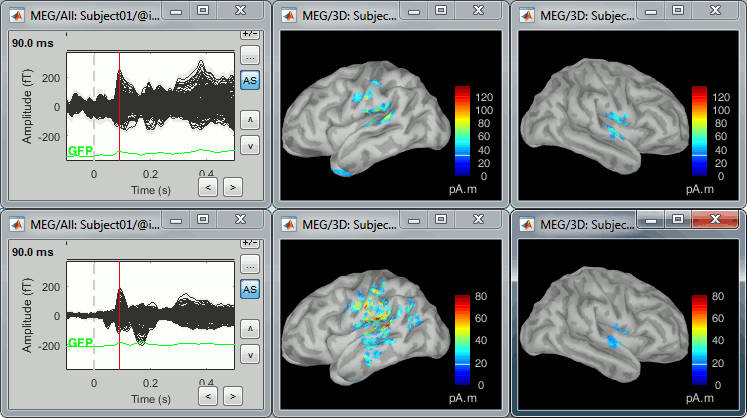
Task: Increase amplitude scale in bottom MEG plot
Action: [x=249, y=327]
